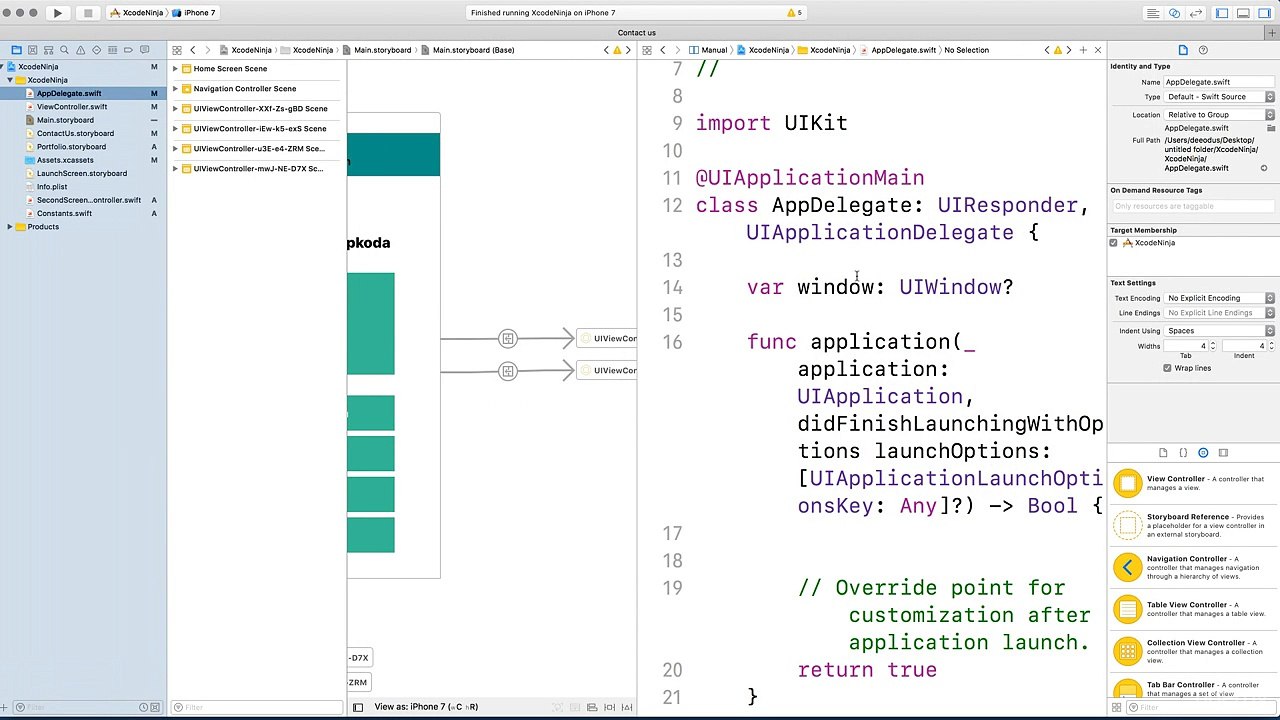Toggle document outline at canvas bottom
The image size is (1280, 720).
(x=358, y=707)
